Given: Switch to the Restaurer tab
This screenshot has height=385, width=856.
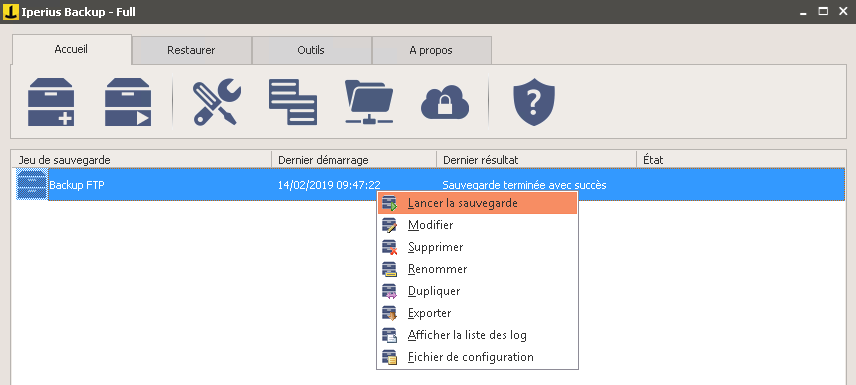Looking at the screenshot, I should 192,50.
